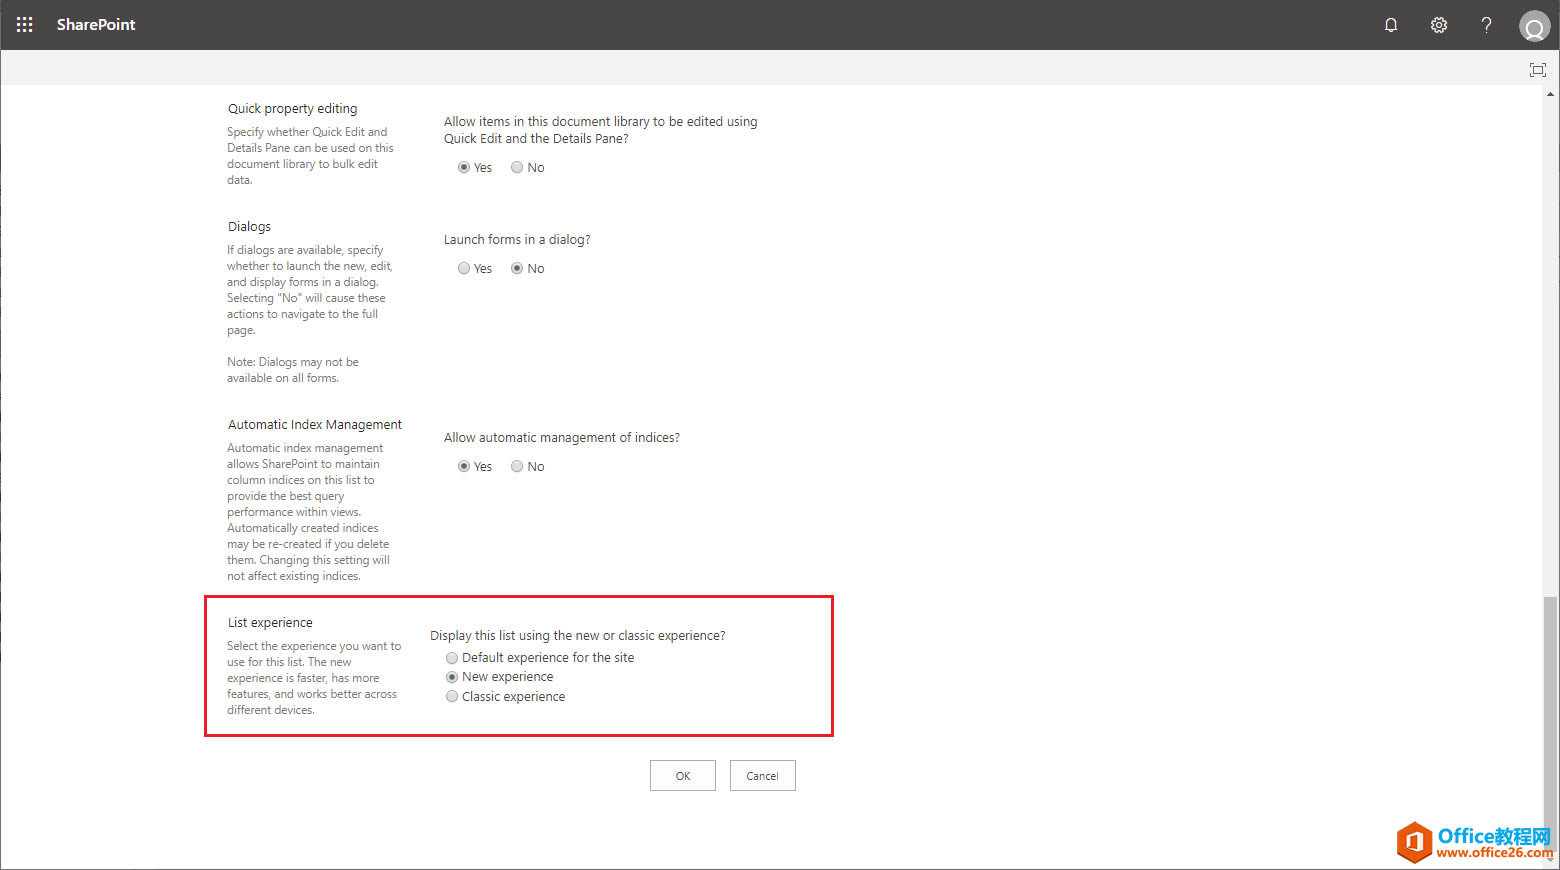
Task: Click the scrollbar down arrow
Action: click(1552, 861)
